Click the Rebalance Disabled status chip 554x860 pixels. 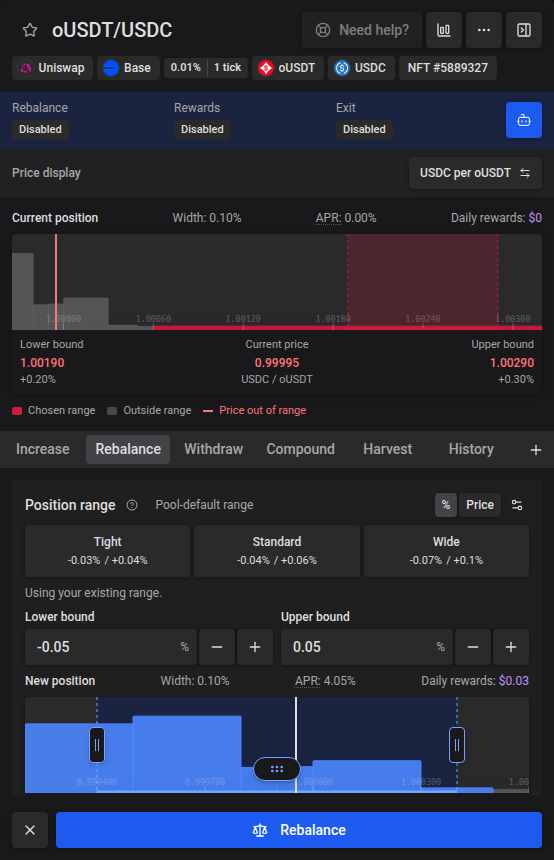click(x=41, y=129)
